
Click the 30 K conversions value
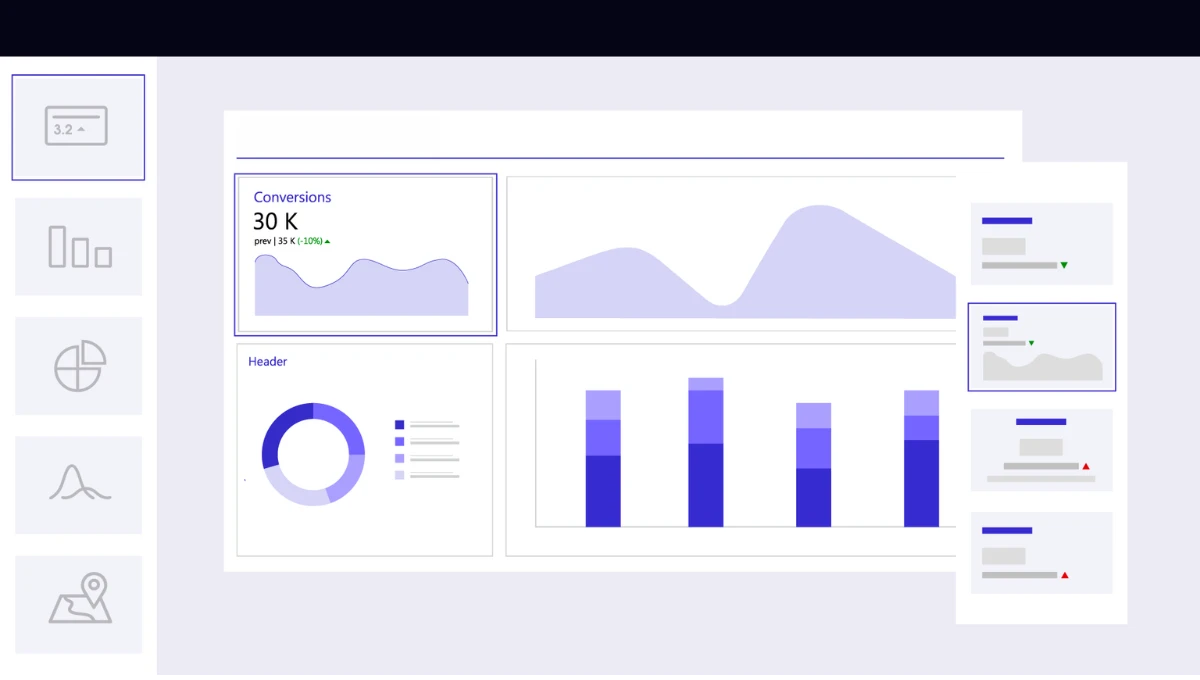[275, 222]
